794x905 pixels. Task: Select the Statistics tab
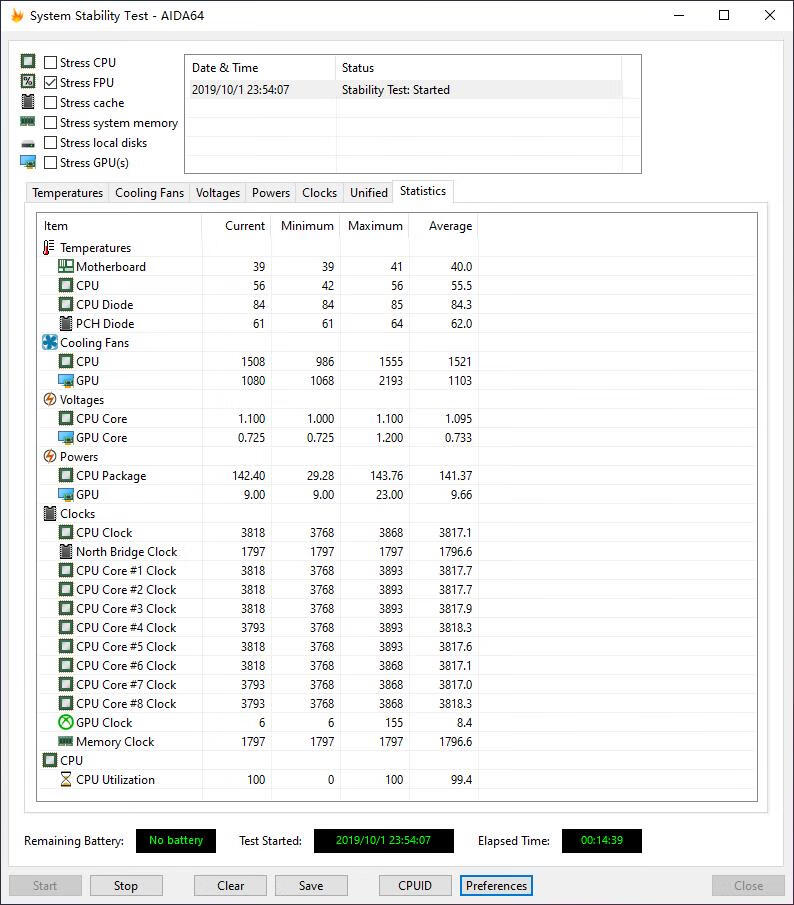pyautogui.click(x=423, y=191)
